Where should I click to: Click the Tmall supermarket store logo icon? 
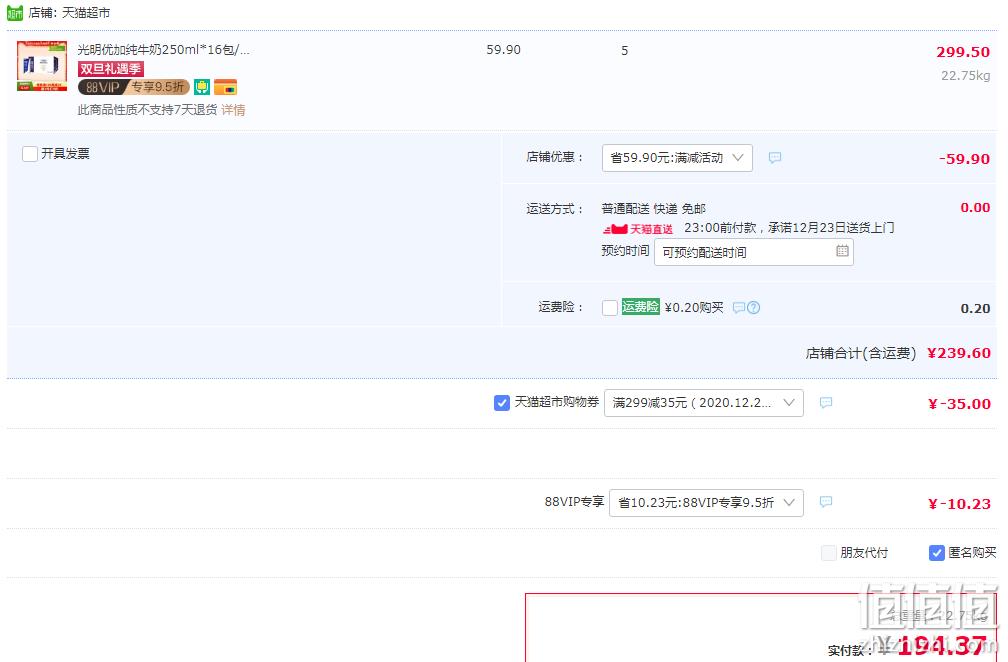coord(15,12)
